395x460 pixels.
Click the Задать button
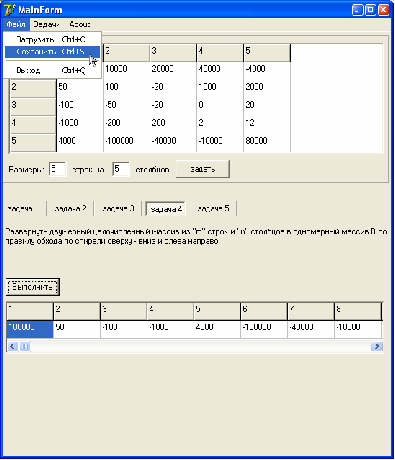pos(203,169)
